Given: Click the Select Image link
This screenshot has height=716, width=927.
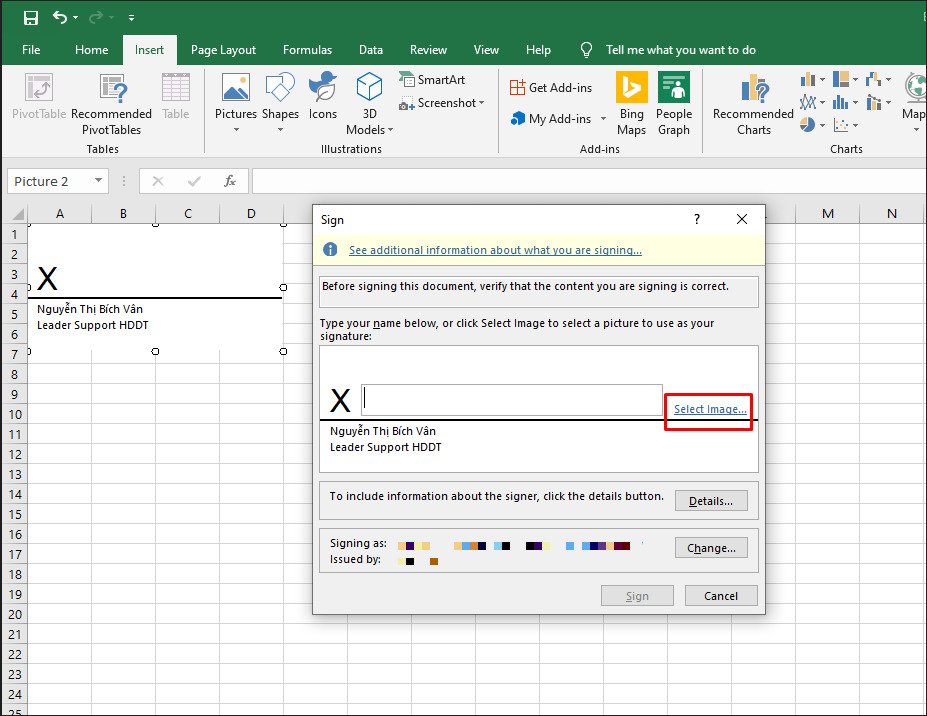Looking at the screenshot, I should tap(710, 409).
